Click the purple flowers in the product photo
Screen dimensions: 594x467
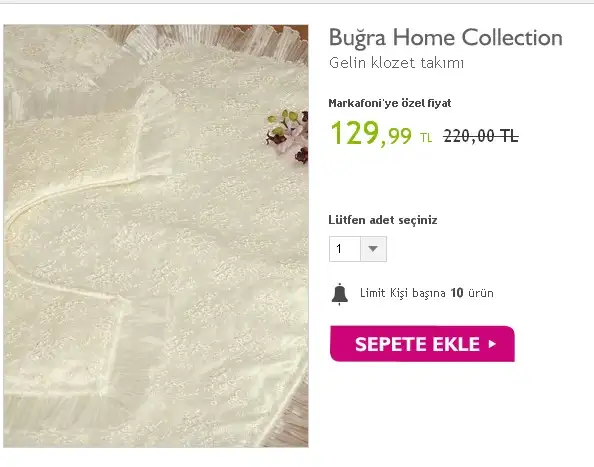tap(288, 135)
